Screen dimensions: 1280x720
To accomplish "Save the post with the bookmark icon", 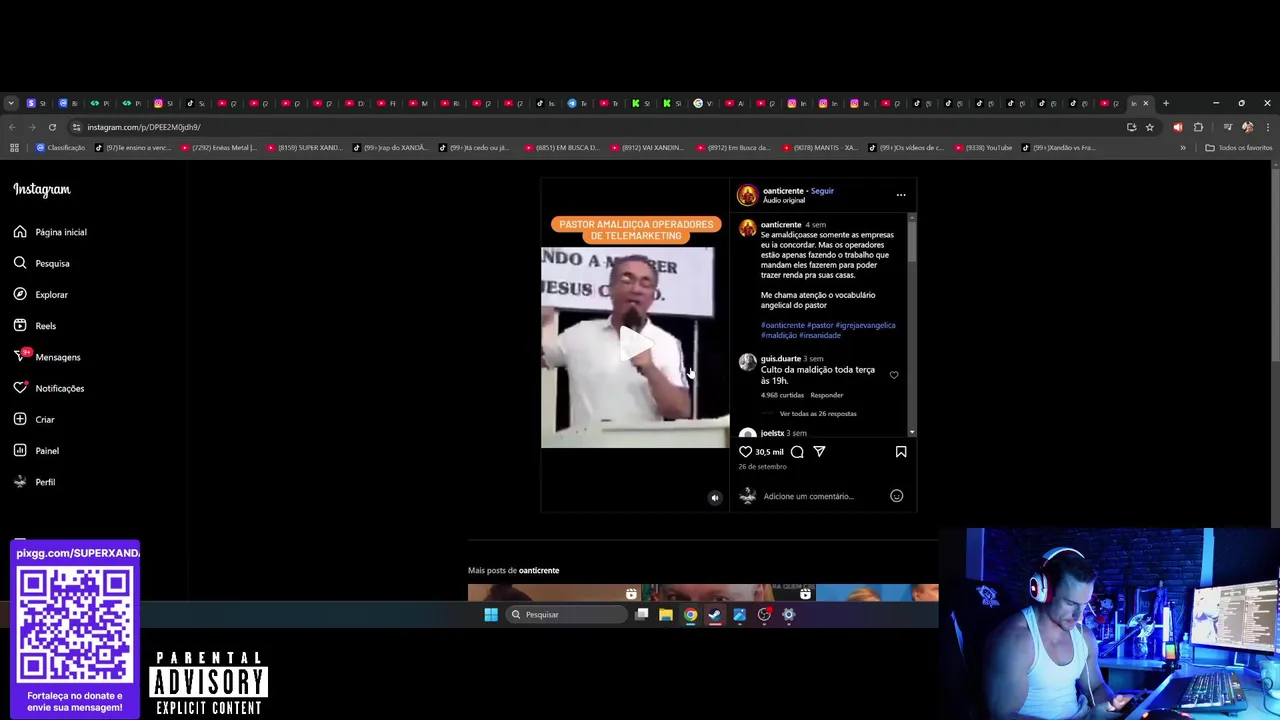I will tap(901, 452).
